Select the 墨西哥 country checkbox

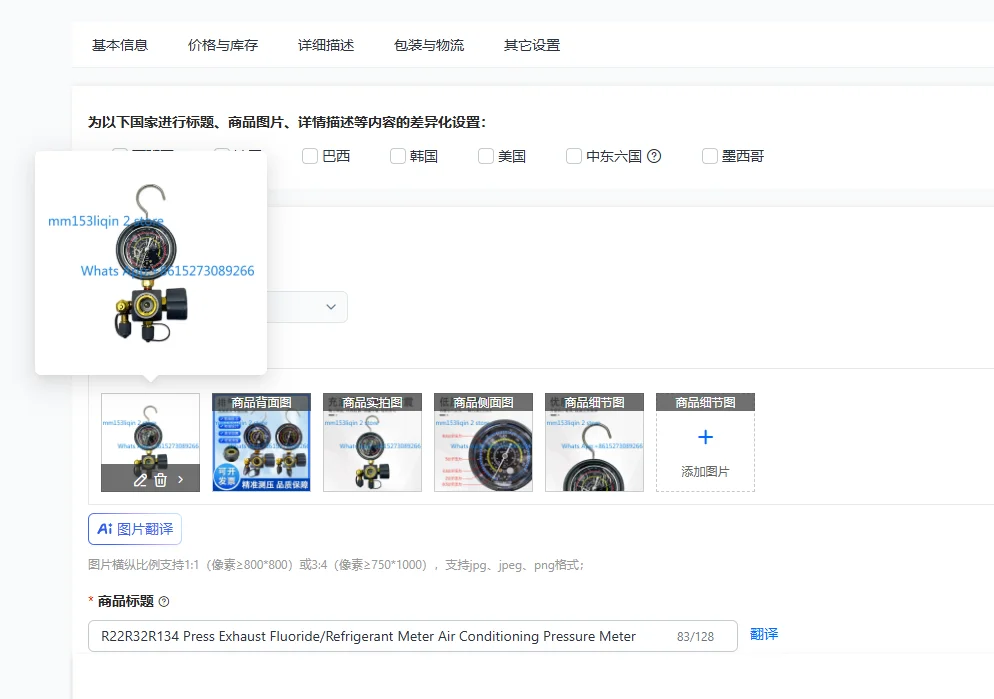[709, 156]
